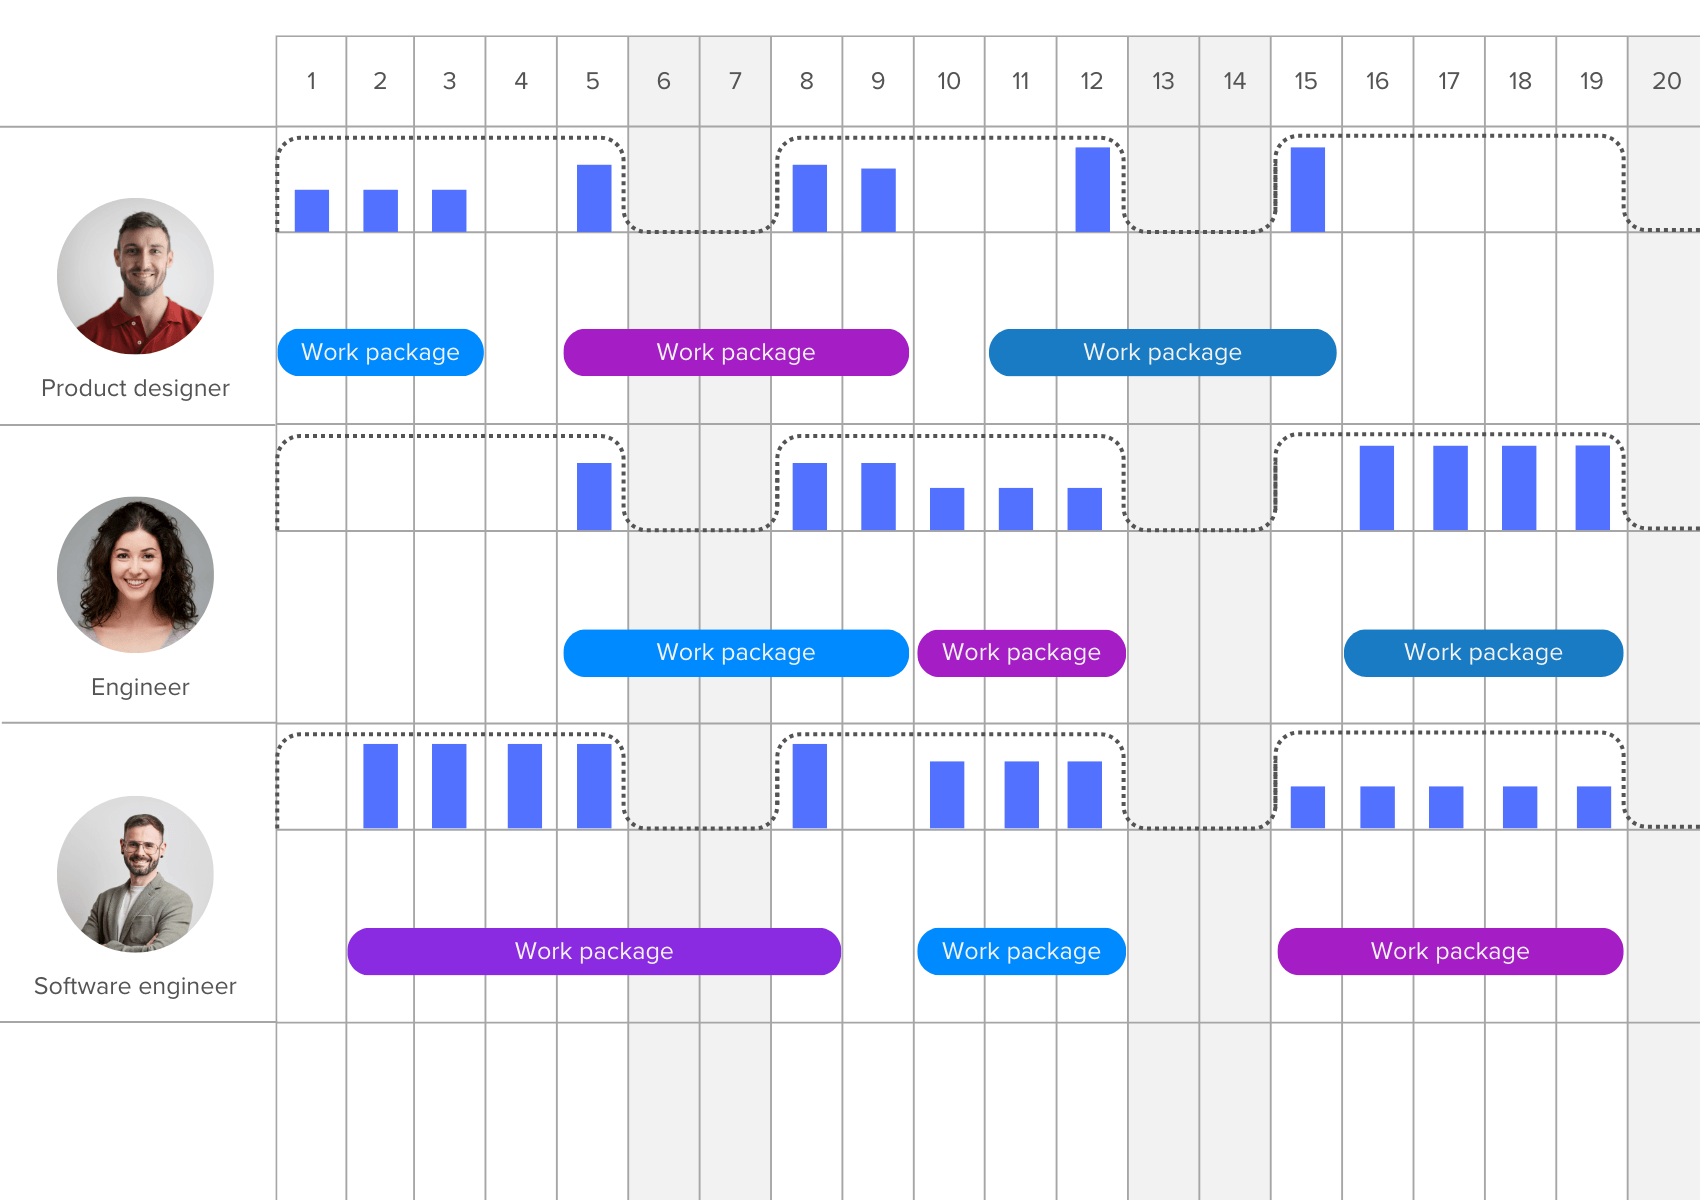Select weekend day 14 column header
This screenshot has width=1700, height=1200.
pyautogui.click(x=1235, y=81)
